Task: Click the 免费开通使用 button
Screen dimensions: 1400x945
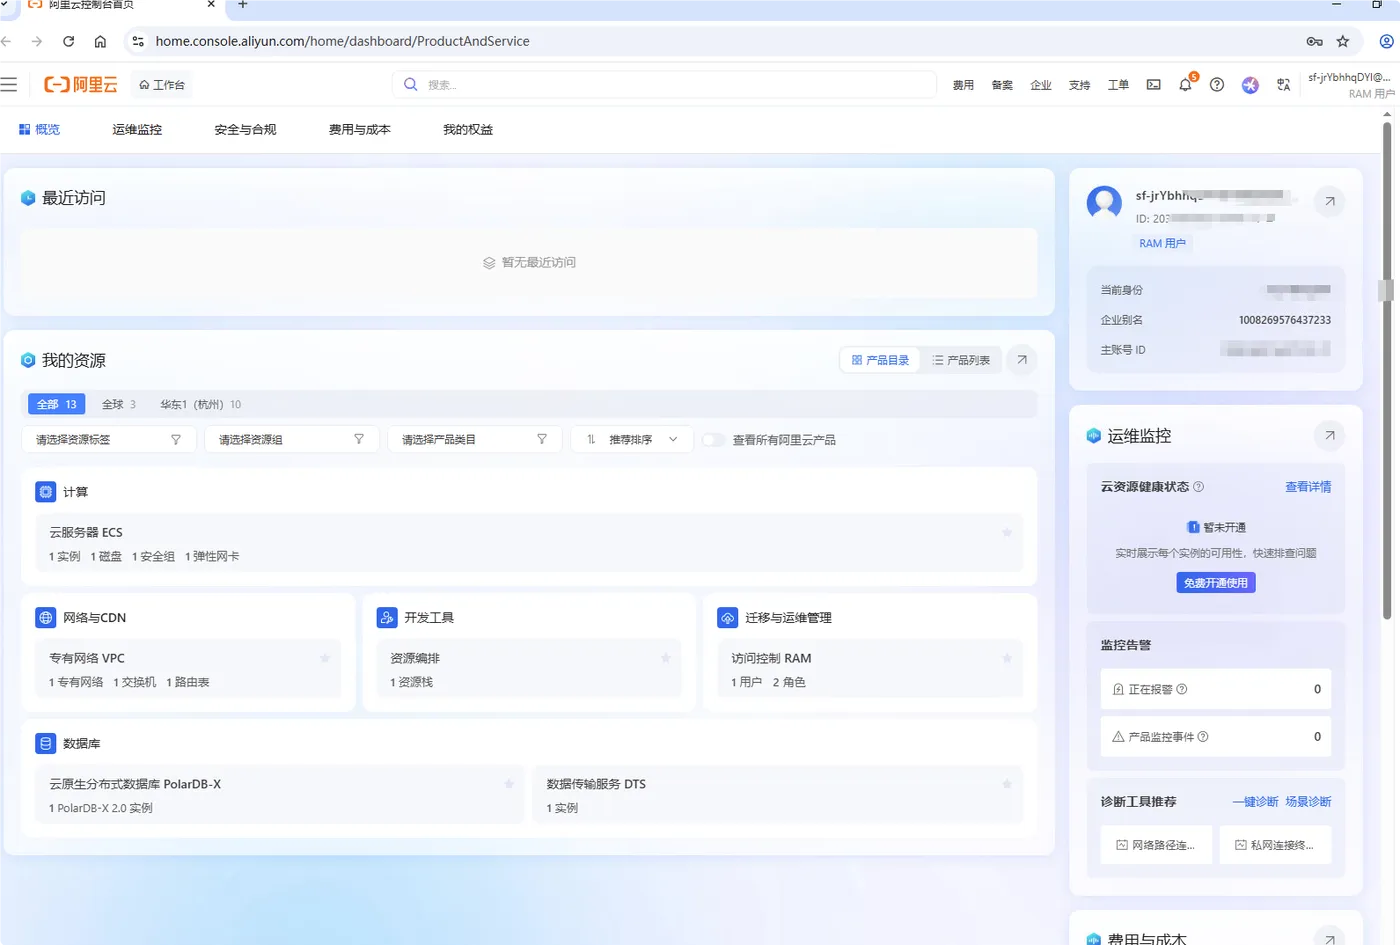Action: [x=1216, y=583]
